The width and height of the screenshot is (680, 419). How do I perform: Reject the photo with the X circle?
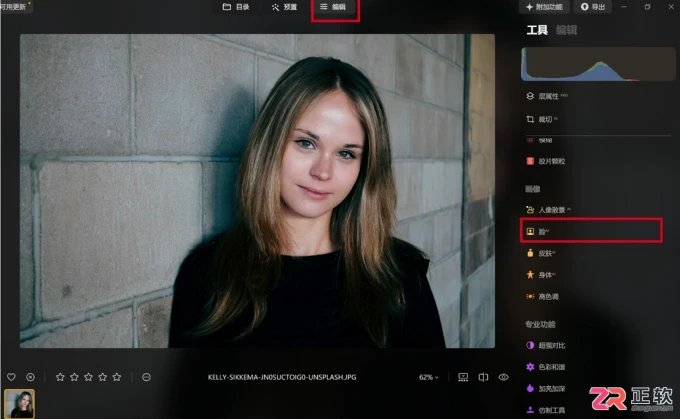tap(30, 377)
